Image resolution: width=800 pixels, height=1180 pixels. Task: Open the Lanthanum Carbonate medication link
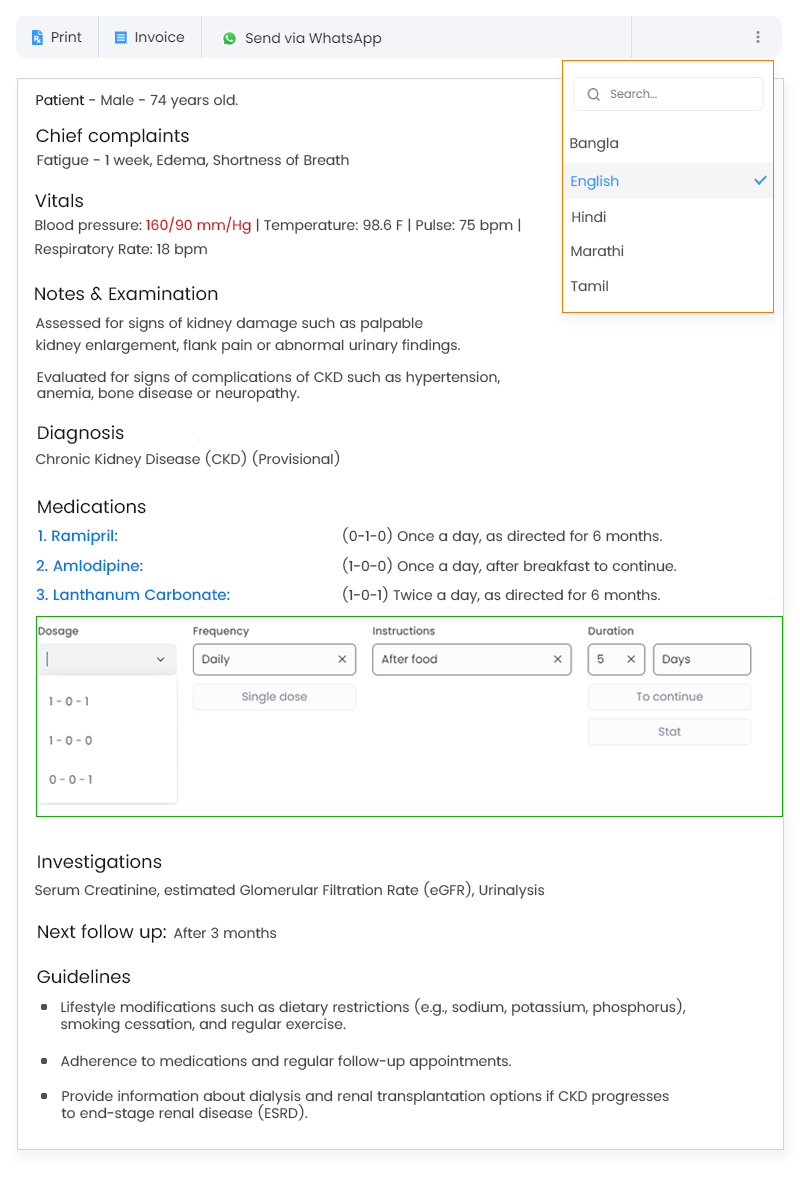(x=133, y=595)
